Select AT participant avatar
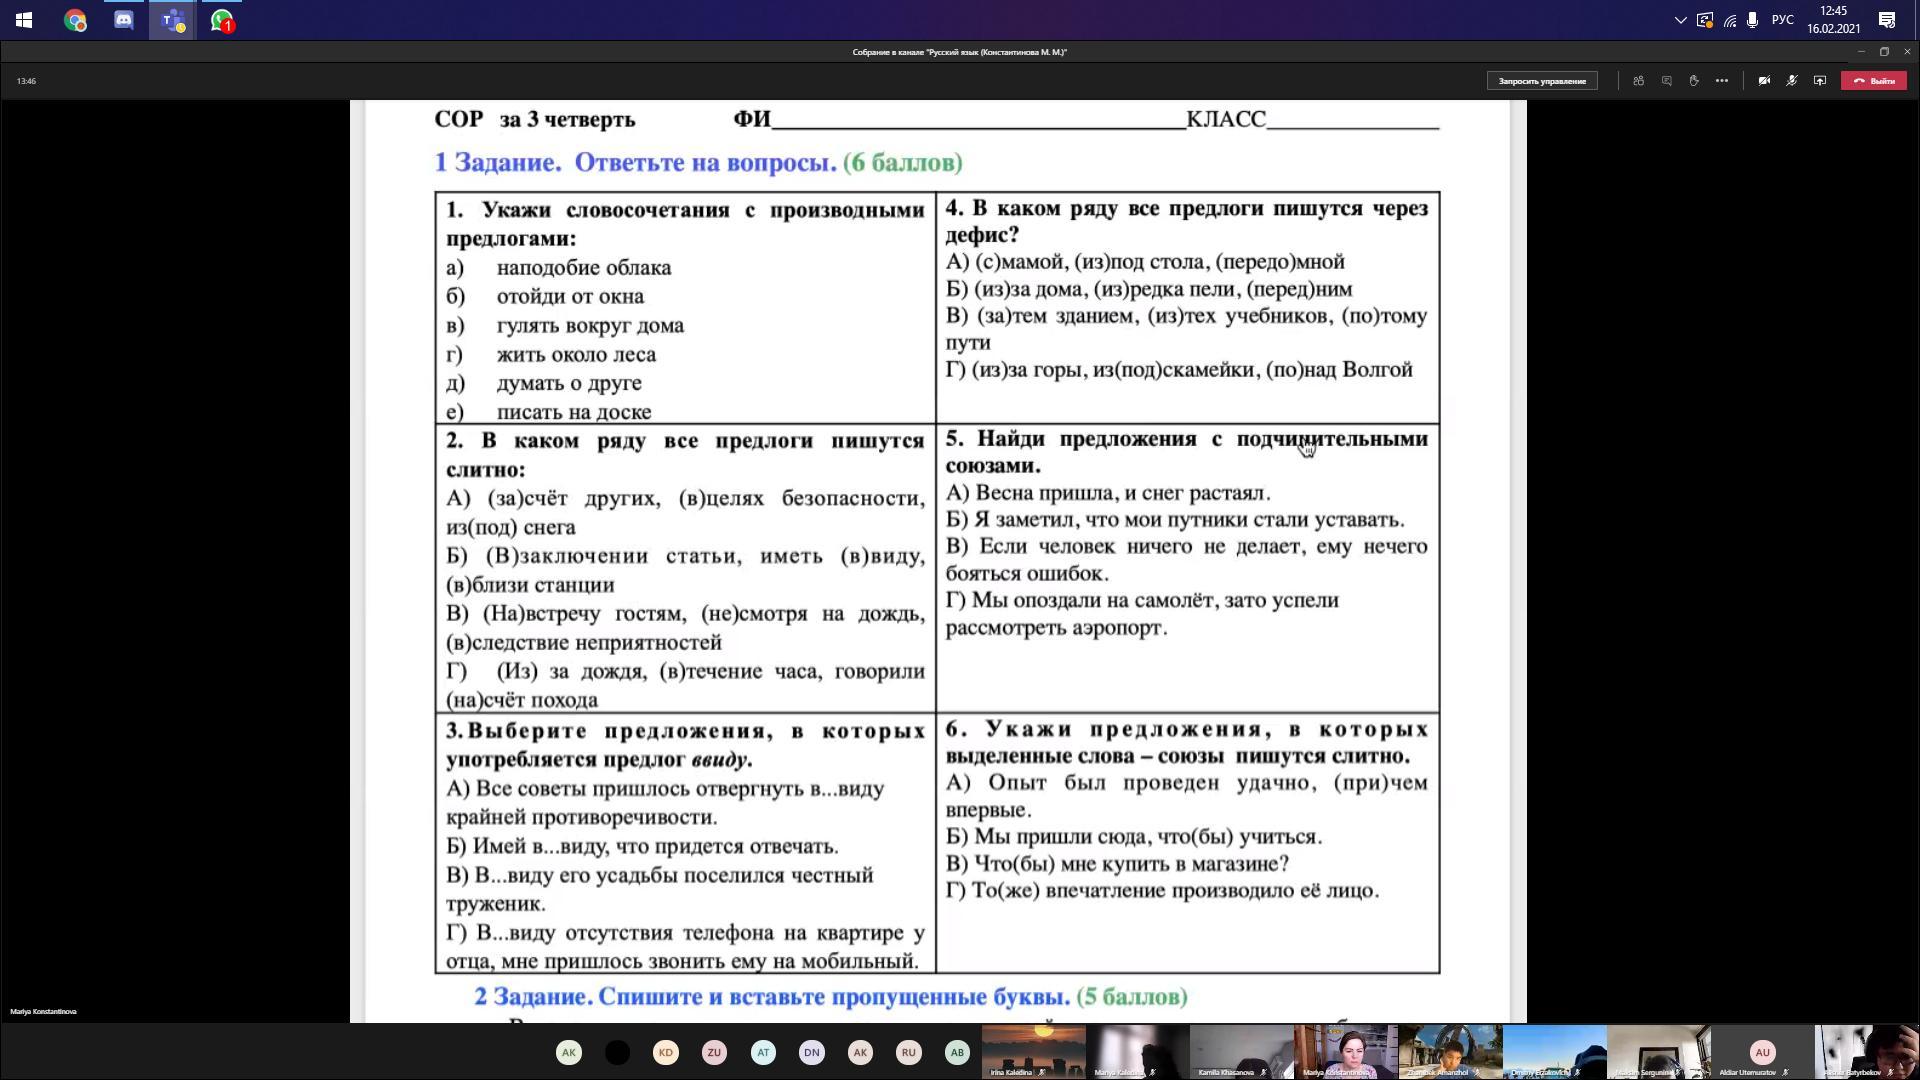1920x1080 pixels. (763, 1052)
